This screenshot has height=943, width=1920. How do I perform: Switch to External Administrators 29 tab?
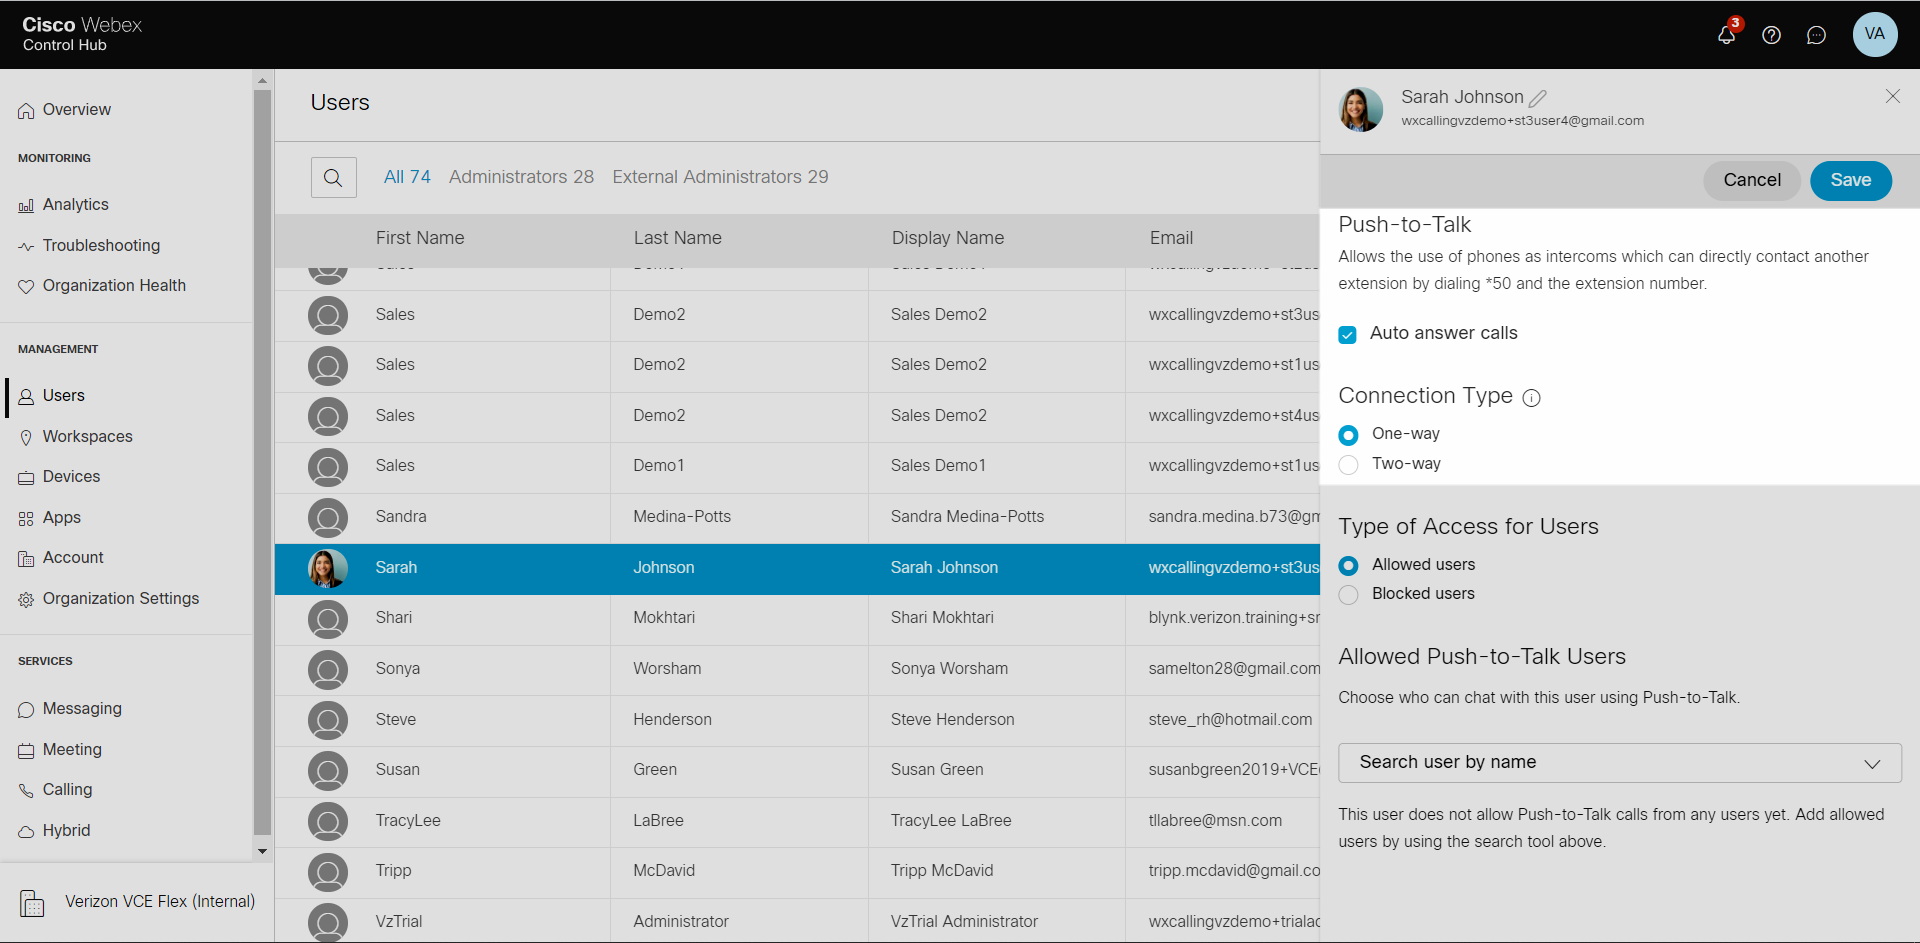coord(720,177)
